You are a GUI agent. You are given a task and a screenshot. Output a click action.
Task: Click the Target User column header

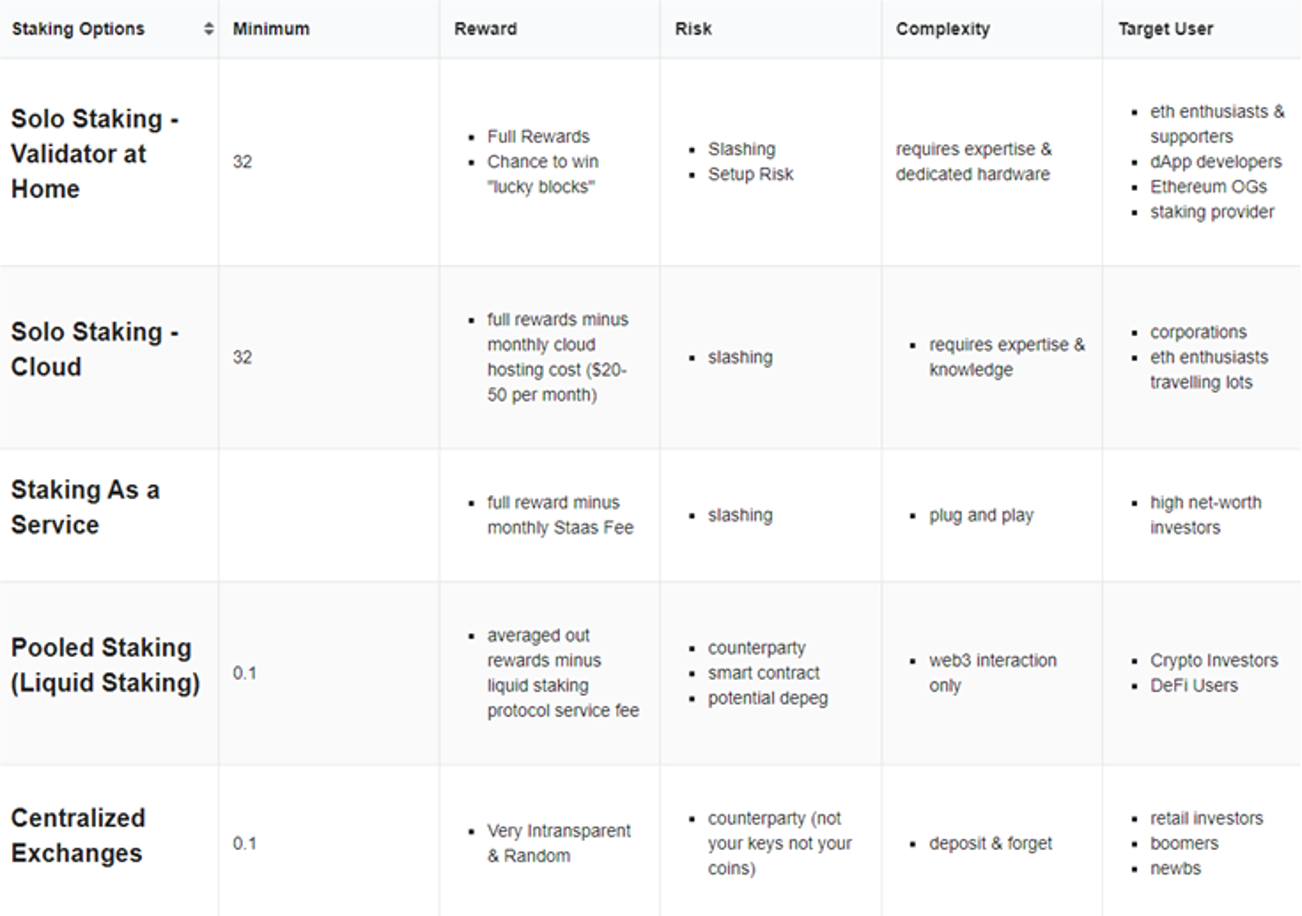coord(1165,29)
